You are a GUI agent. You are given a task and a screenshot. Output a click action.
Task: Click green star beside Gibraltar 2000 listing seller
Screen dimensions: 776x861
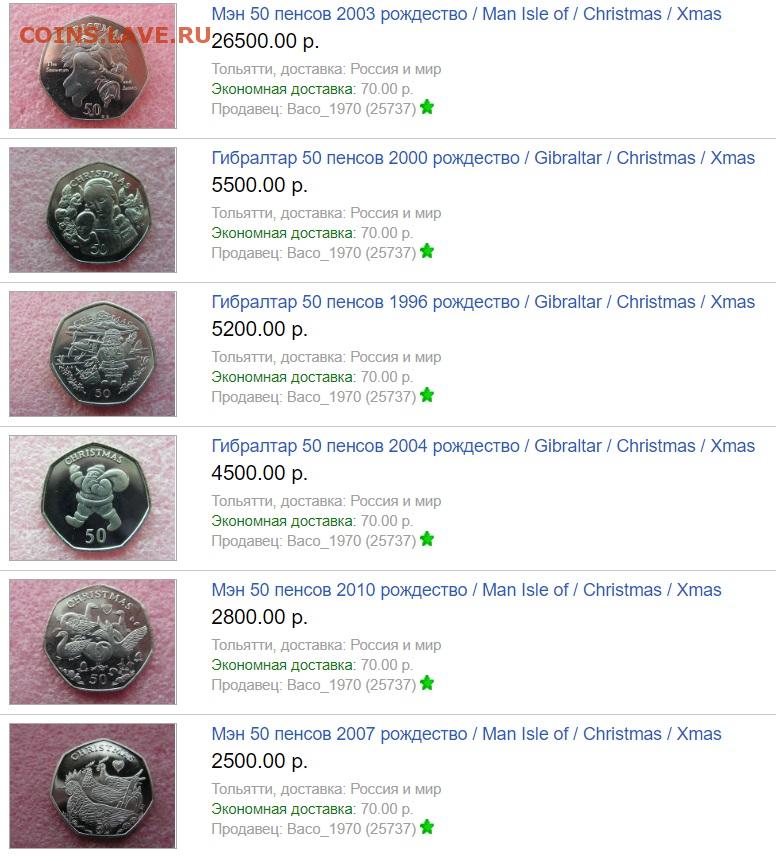427,251
